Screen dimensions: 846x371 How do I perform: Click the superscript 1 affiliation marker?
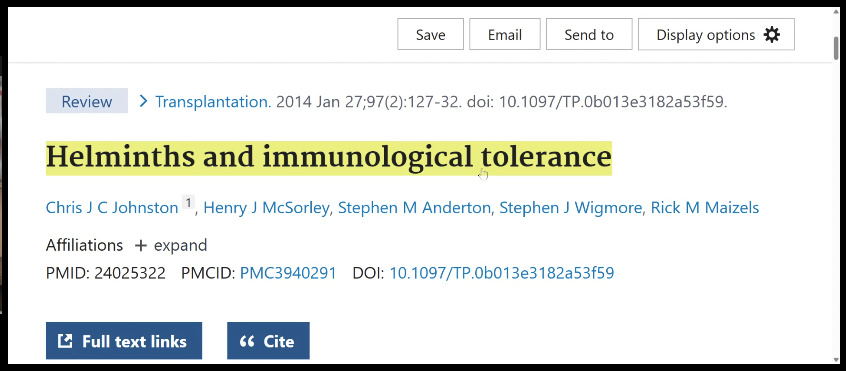pyautogui.click(x=188, y=202)
